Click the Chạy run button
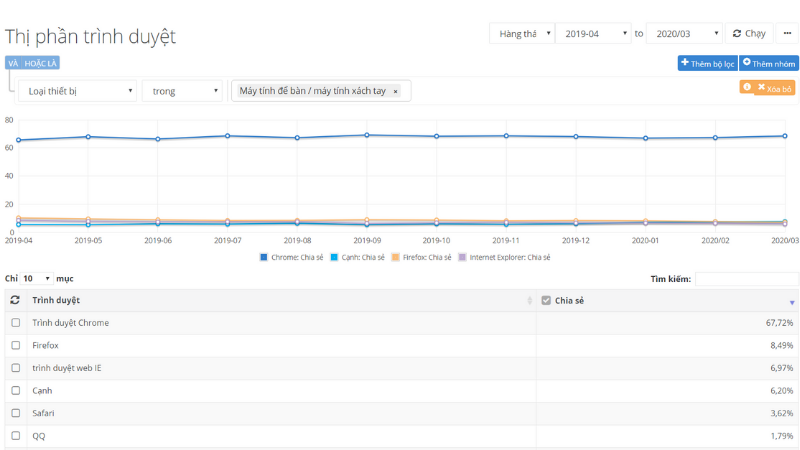 tap(749, 33)
